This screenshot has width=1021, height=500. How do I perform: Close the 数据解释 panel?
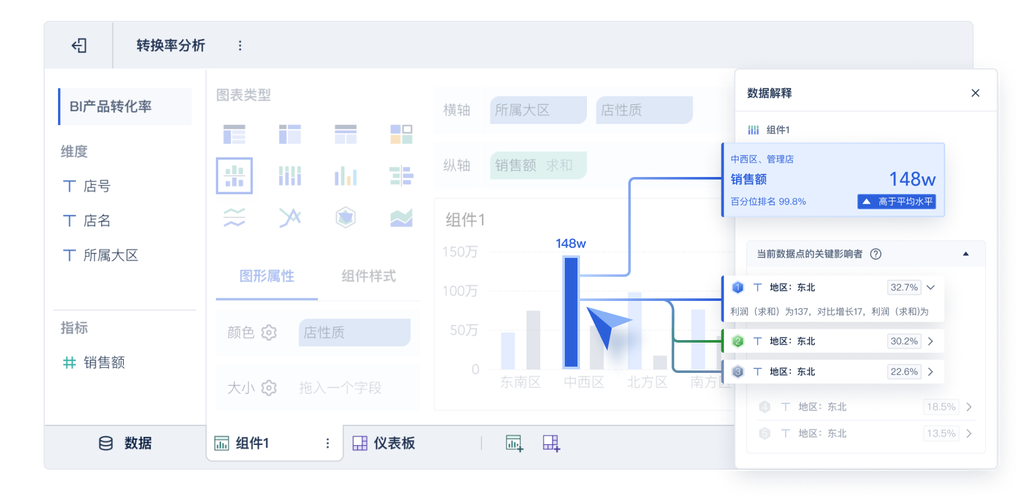tap(975, 93)
